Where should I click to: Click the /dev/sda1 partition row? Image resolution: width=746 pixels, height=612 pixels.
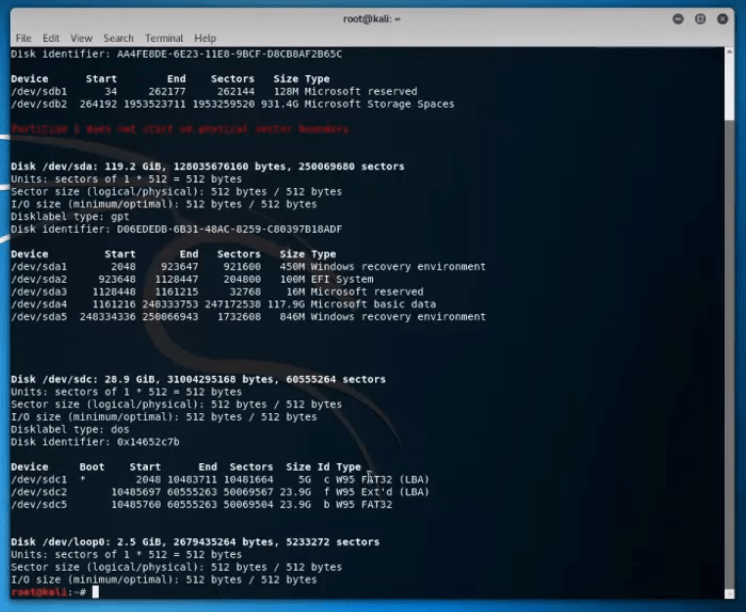[248, 267]
